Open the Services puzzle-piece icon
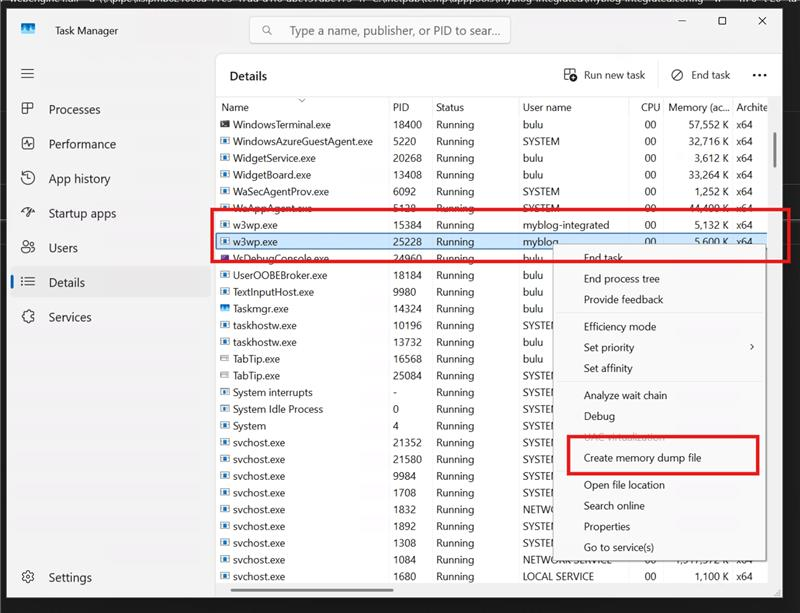This screenshot has height=613, width=800. click(x=28, y=317)
